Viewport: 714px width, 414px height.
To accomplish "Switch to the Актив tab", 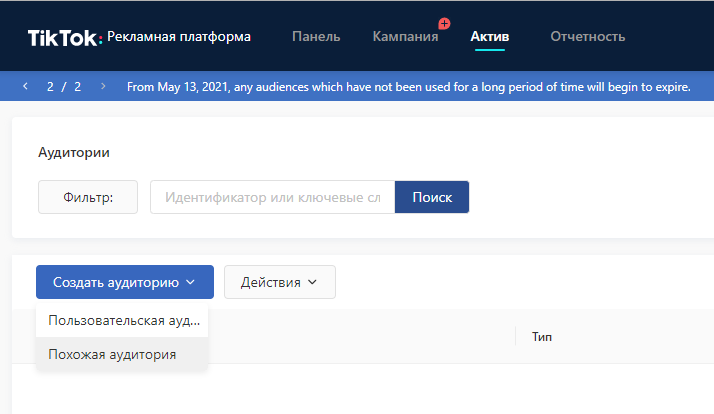I will [x=490, y=36].
